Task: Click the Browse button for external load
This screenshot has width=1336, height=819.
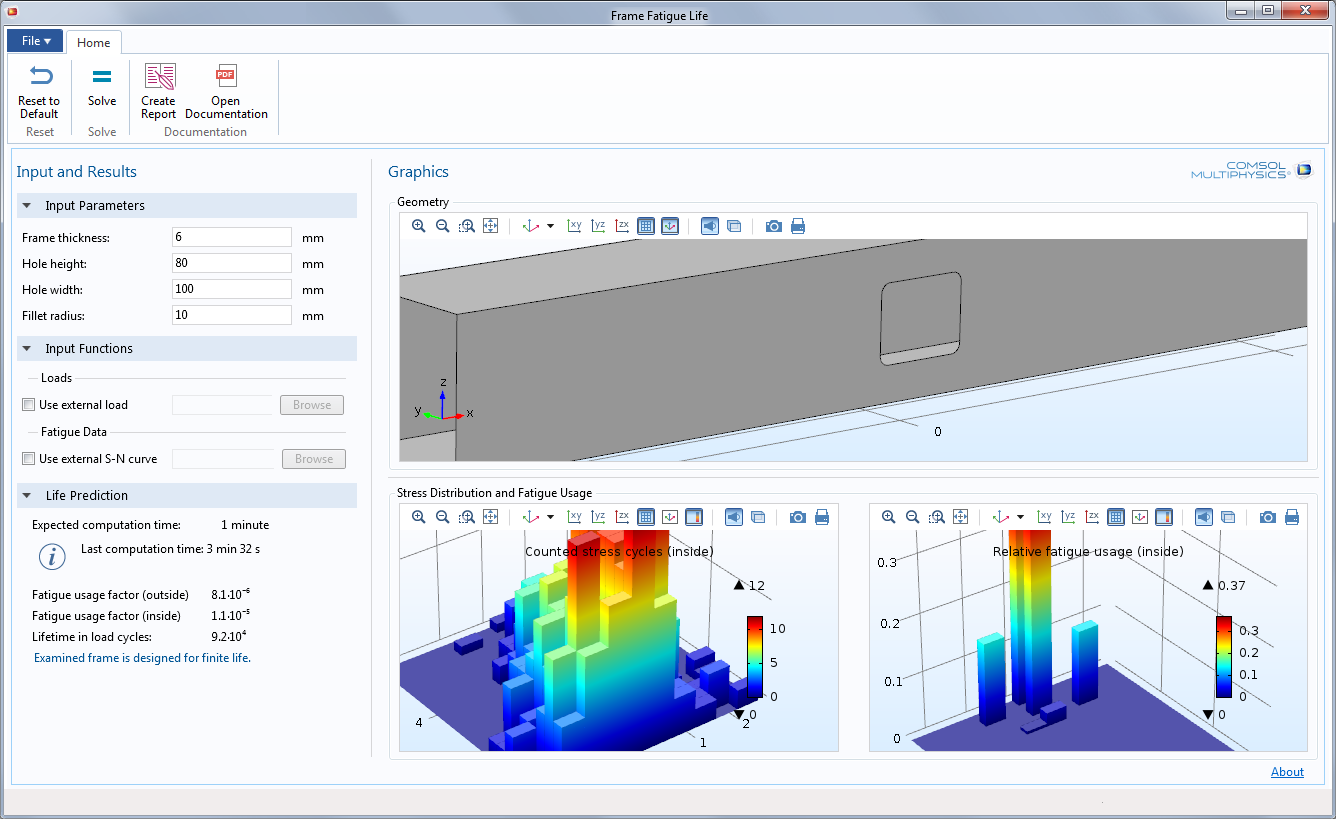Action: click(312, 405)
